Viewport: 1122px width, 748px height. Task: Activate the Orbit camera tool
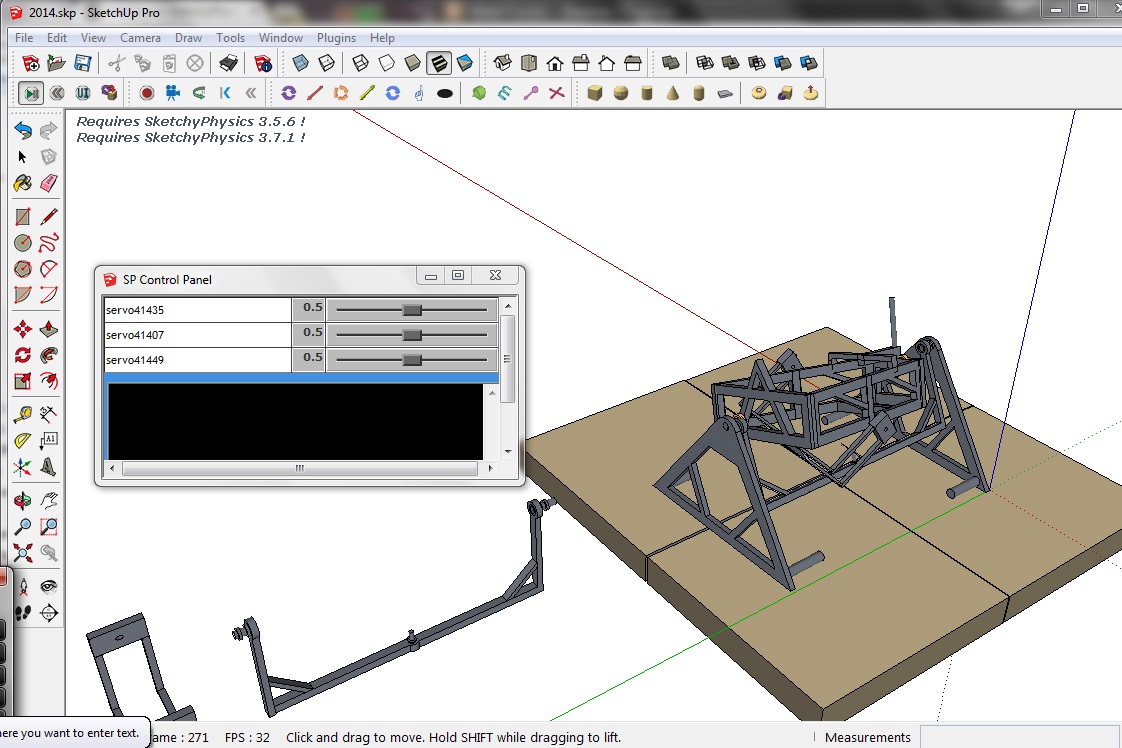23,500
